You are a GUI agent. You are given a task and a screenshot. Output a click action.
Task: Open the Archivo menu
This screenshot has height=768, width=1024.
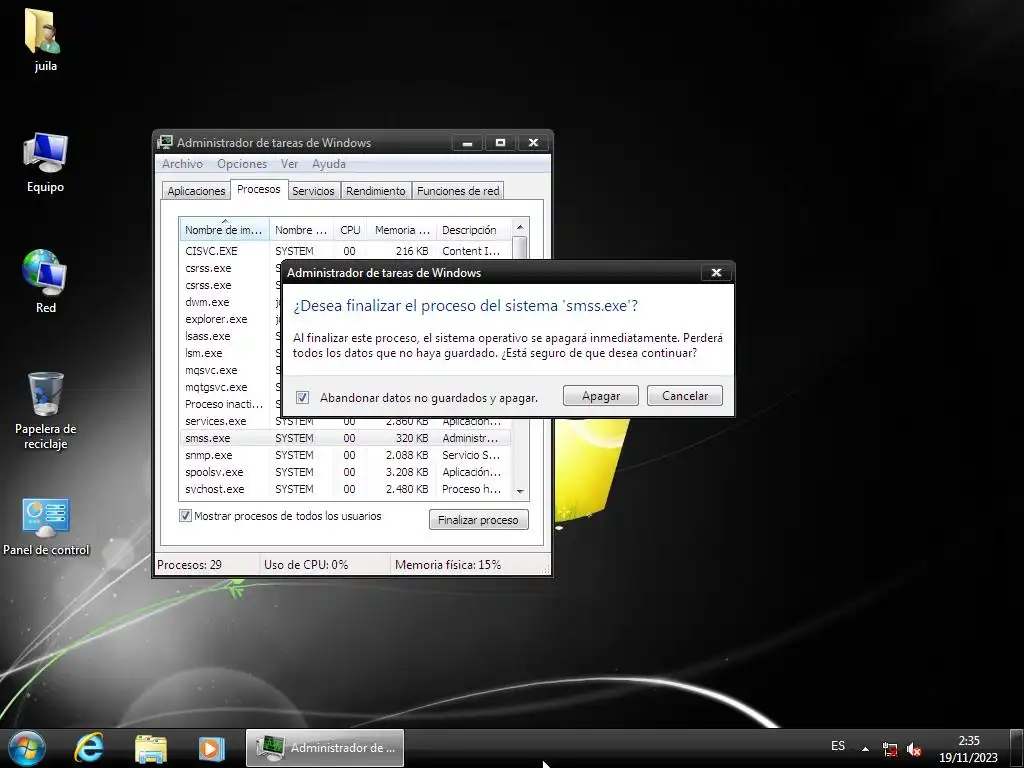pyautogui.click(x=182, y=164)
